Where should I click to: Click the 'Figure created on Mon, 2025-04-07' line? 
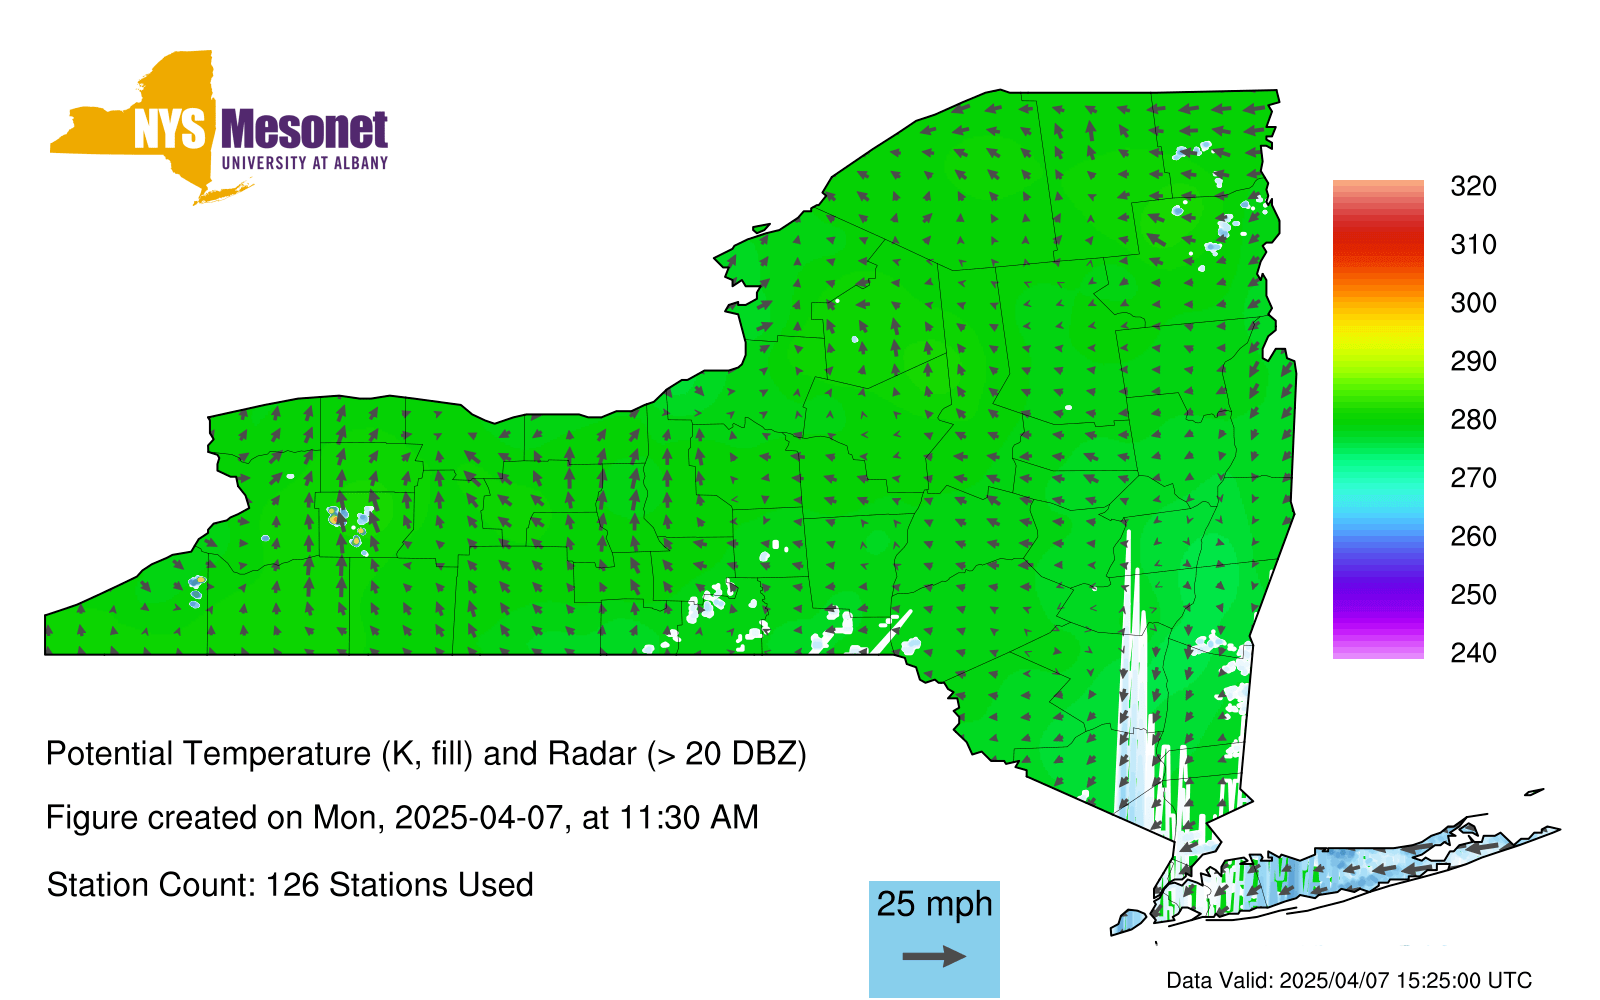(x=402, y=818)
